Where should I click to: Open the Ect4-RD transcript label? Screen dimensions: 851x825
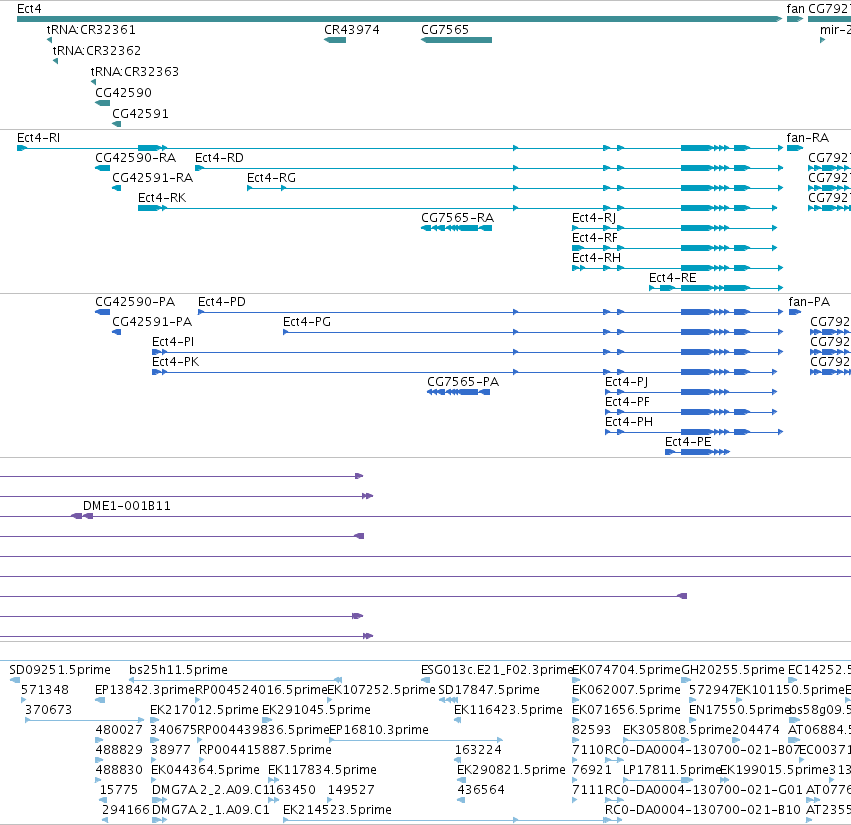(219, 158)
